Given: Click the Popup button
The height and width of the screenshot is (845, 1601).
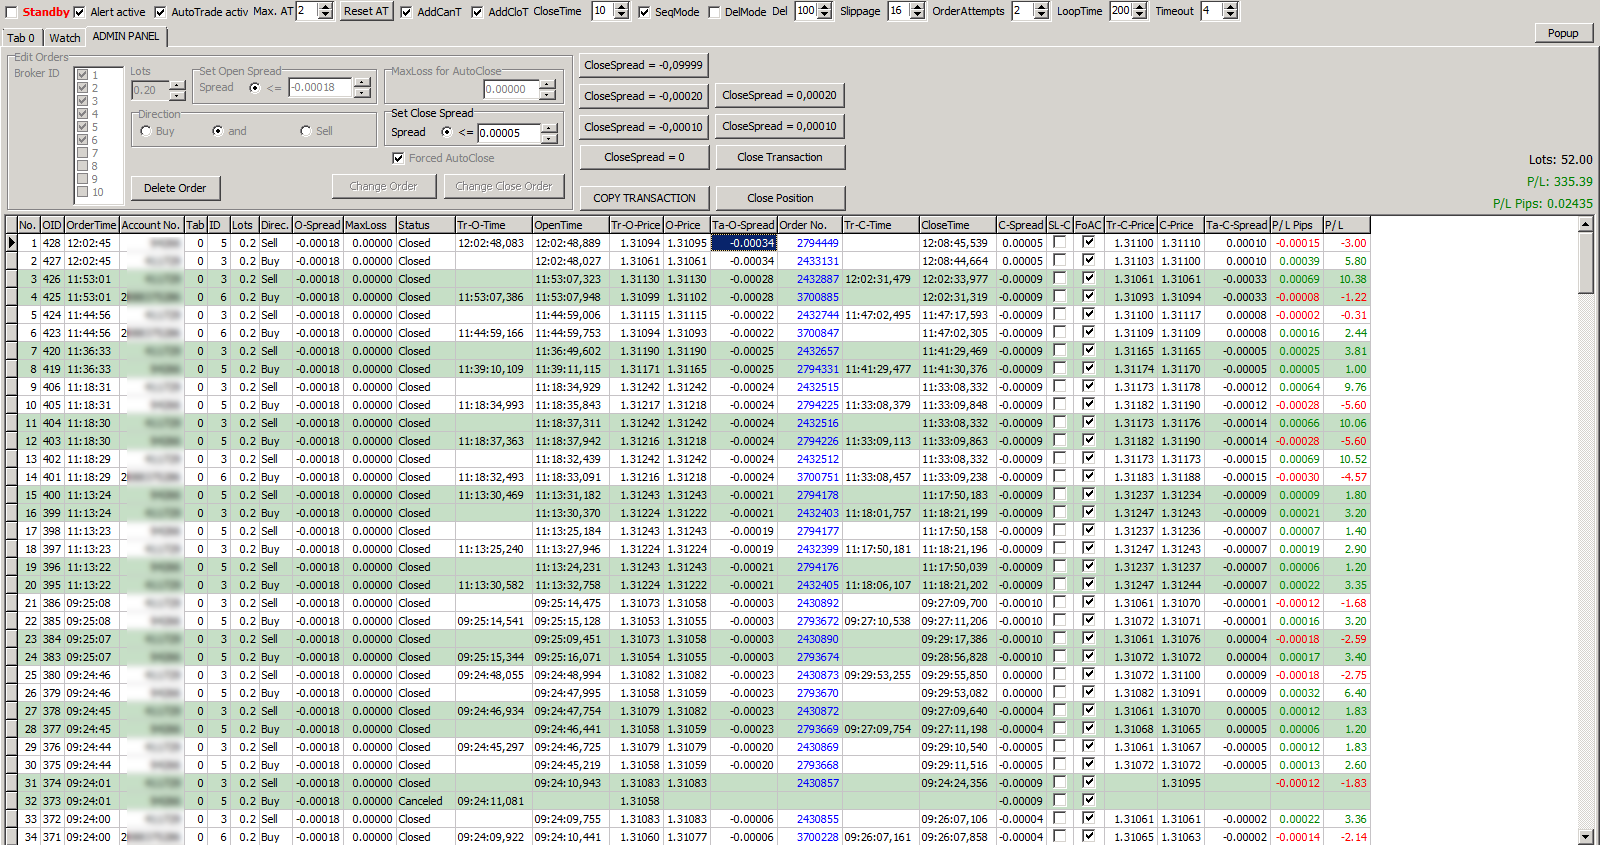Looking at the screenshot, I should tap(1563, 33).
